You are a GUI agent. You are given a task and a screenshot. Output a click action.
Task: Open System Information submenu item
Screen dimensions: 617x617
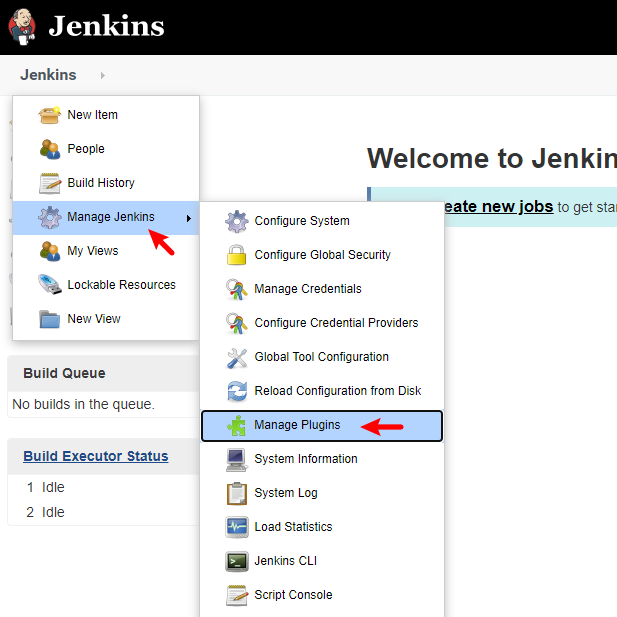click(322, 459)
